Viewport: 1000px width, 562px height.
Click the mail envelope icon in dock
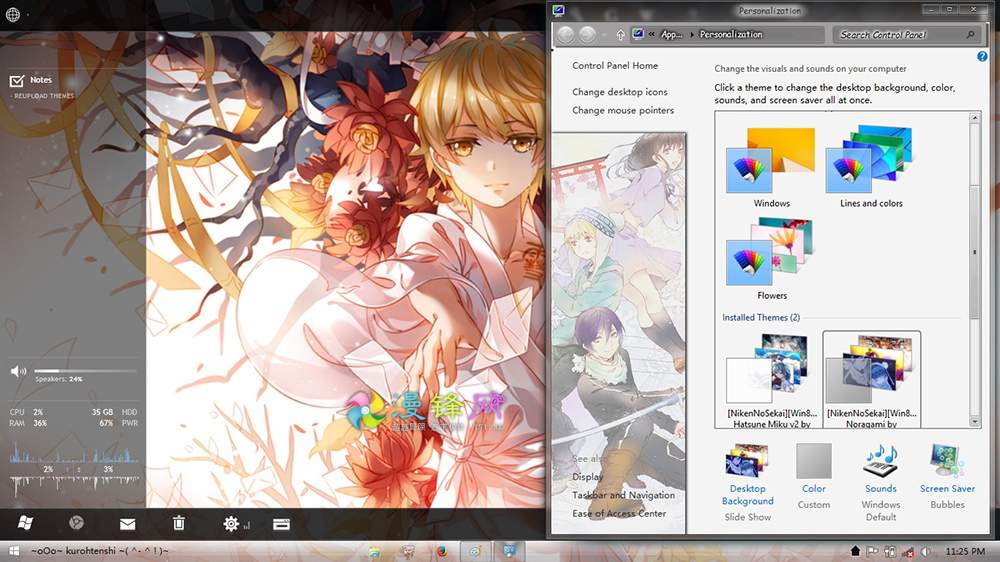click(128, 524)
